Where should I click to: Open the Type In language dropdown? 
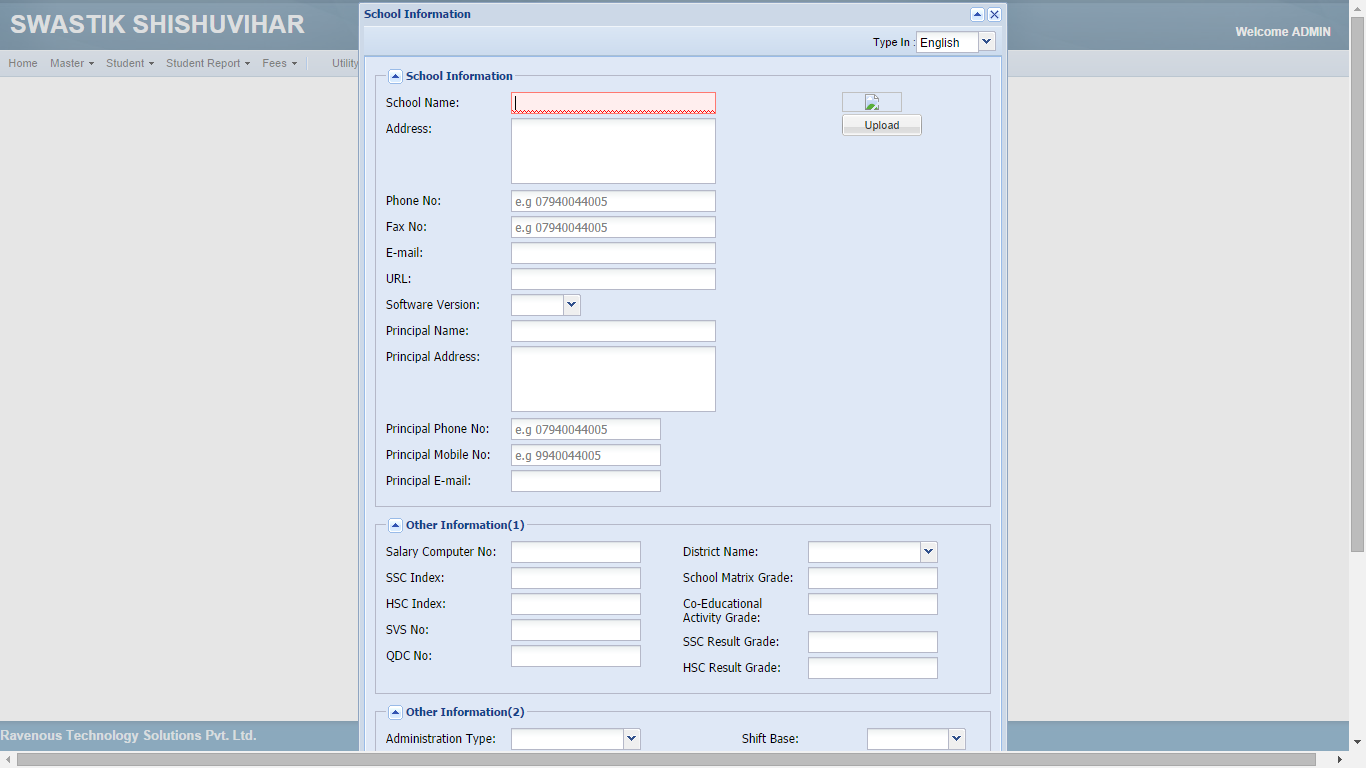986,41
